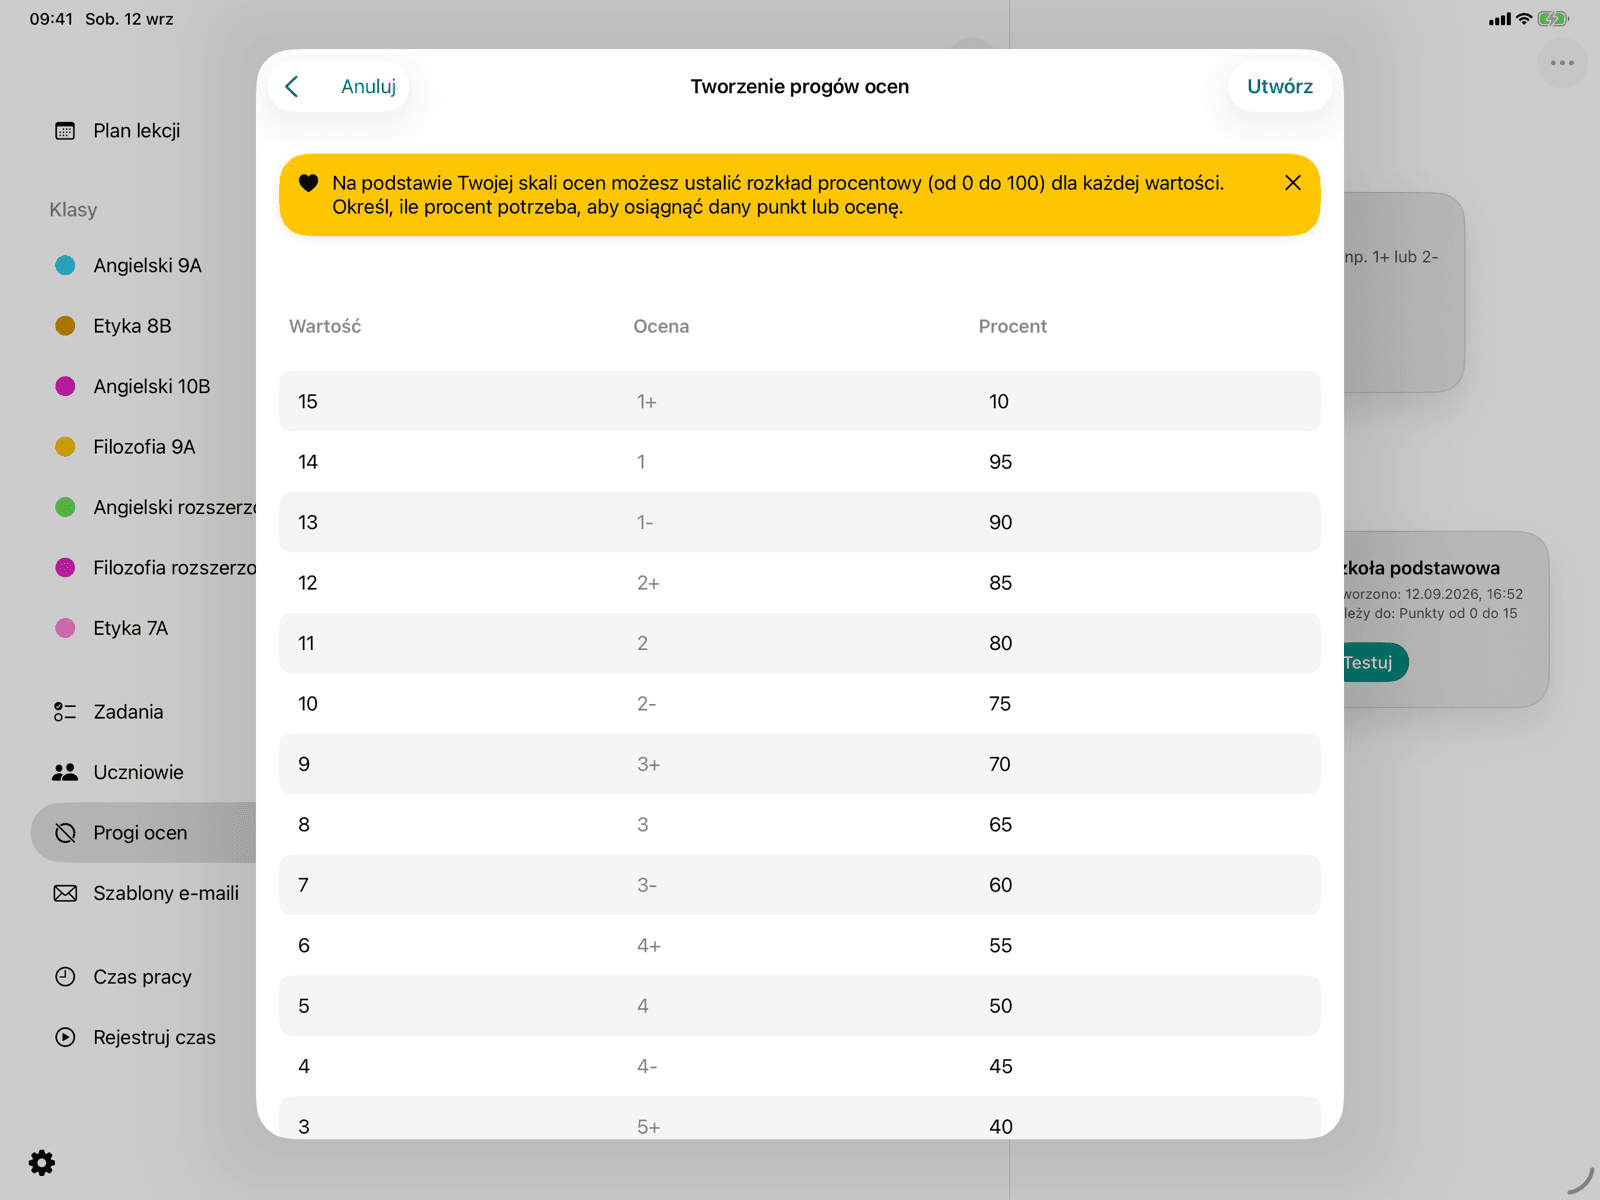
Task: Click the Rejestruj czas play icon
Action: (65, 1037)
